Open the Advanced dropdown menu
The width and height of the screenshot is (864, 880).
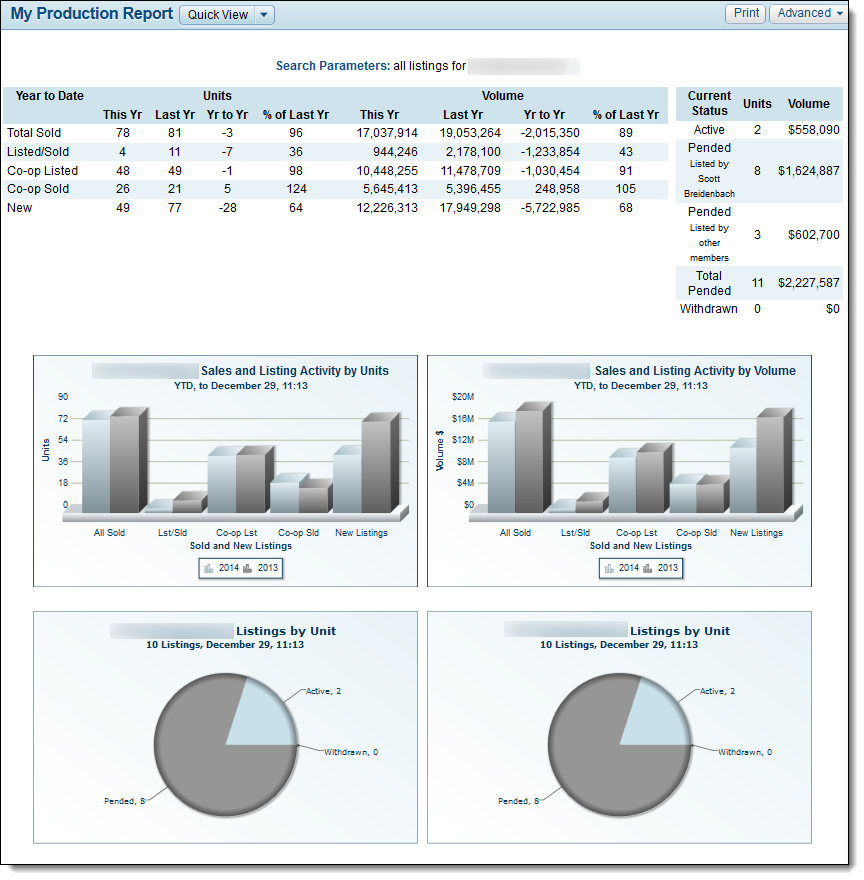pyautogui.click(x=807, y=14)
